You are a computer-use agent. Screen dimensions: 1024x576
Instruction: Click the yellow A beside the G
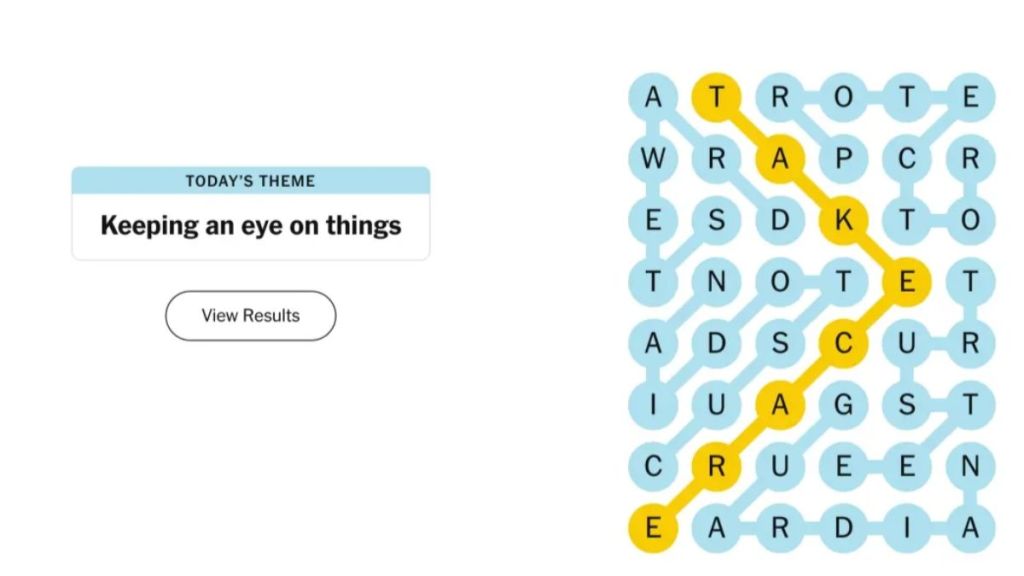point(780,405)
